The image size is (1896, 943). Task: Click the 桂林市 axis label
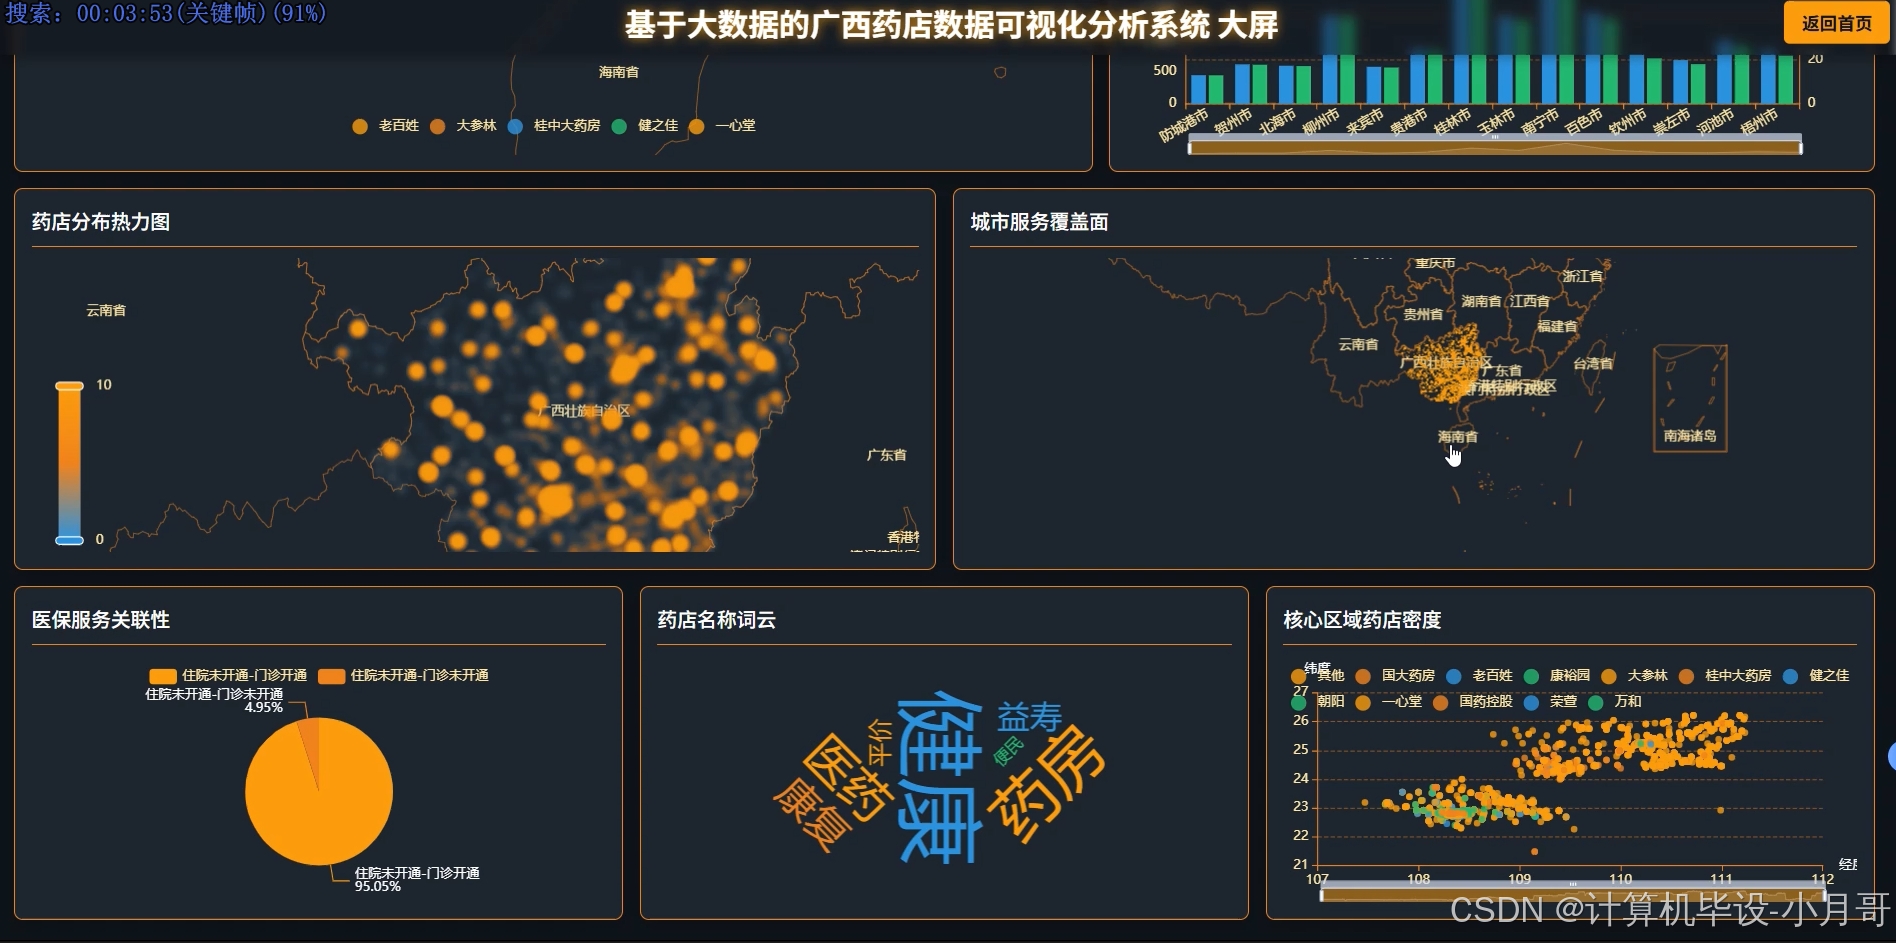(1452, 121)
